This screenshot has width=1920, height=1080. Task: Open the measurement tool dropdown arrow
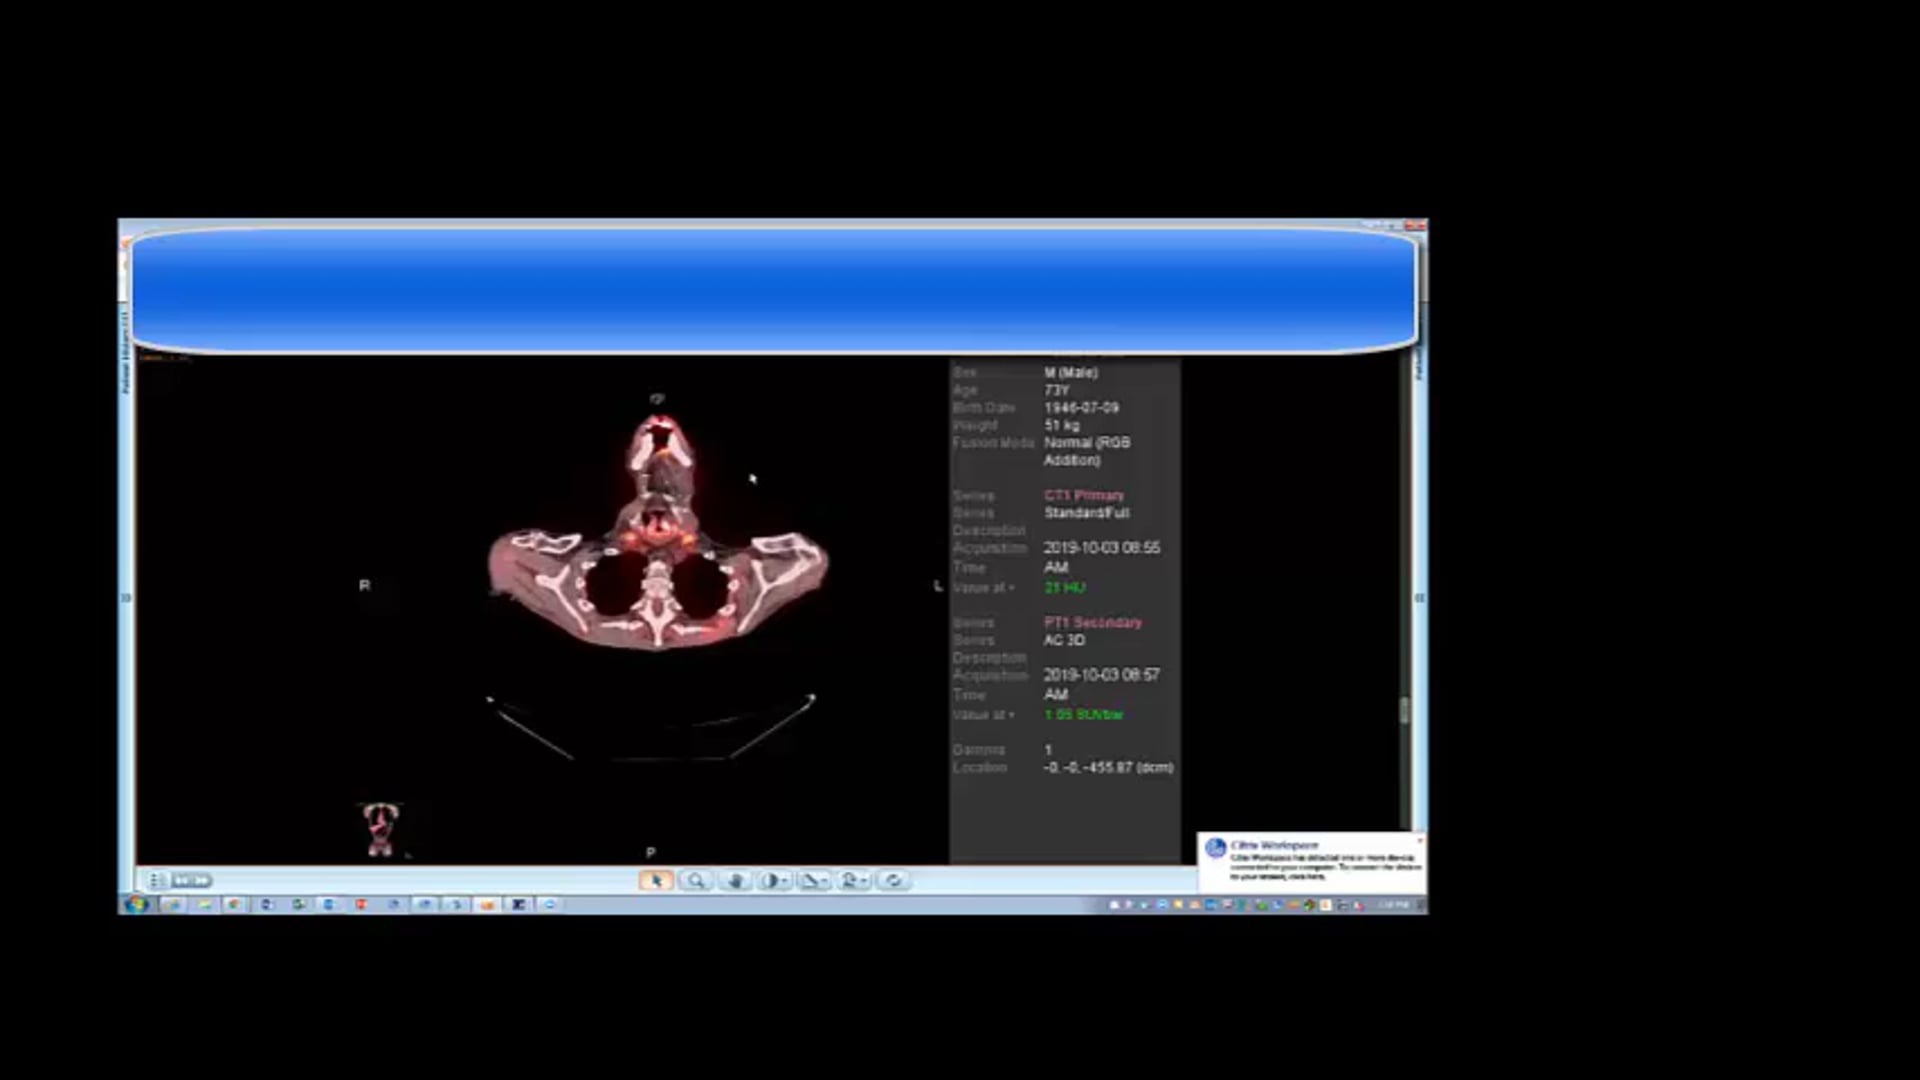click(823, 881)
